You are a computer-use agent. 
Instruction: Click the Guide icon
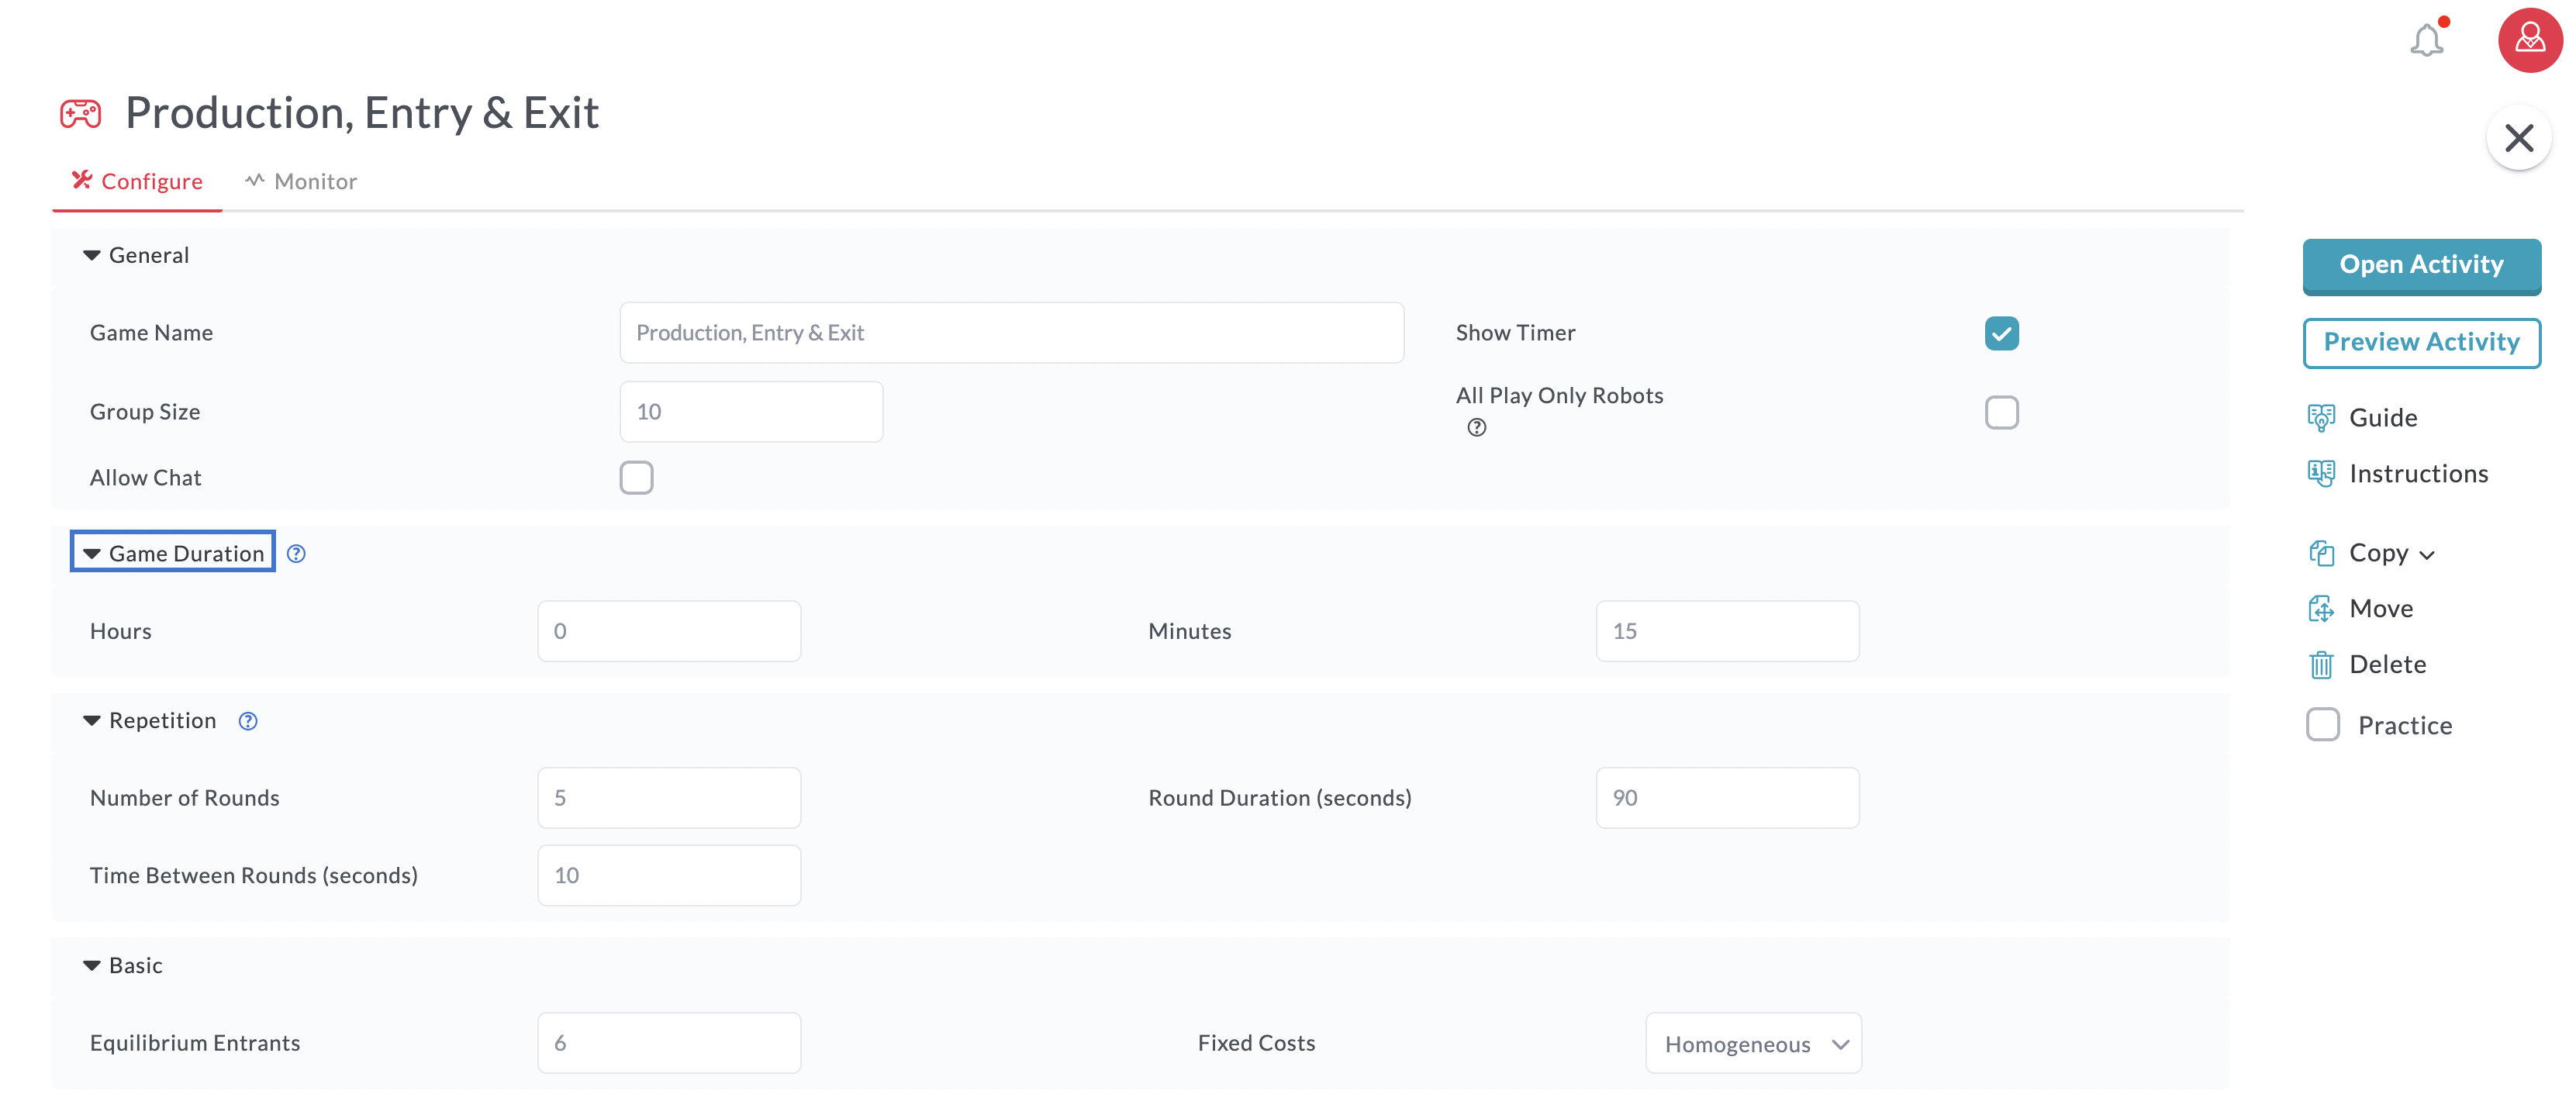pos(2321,418)
